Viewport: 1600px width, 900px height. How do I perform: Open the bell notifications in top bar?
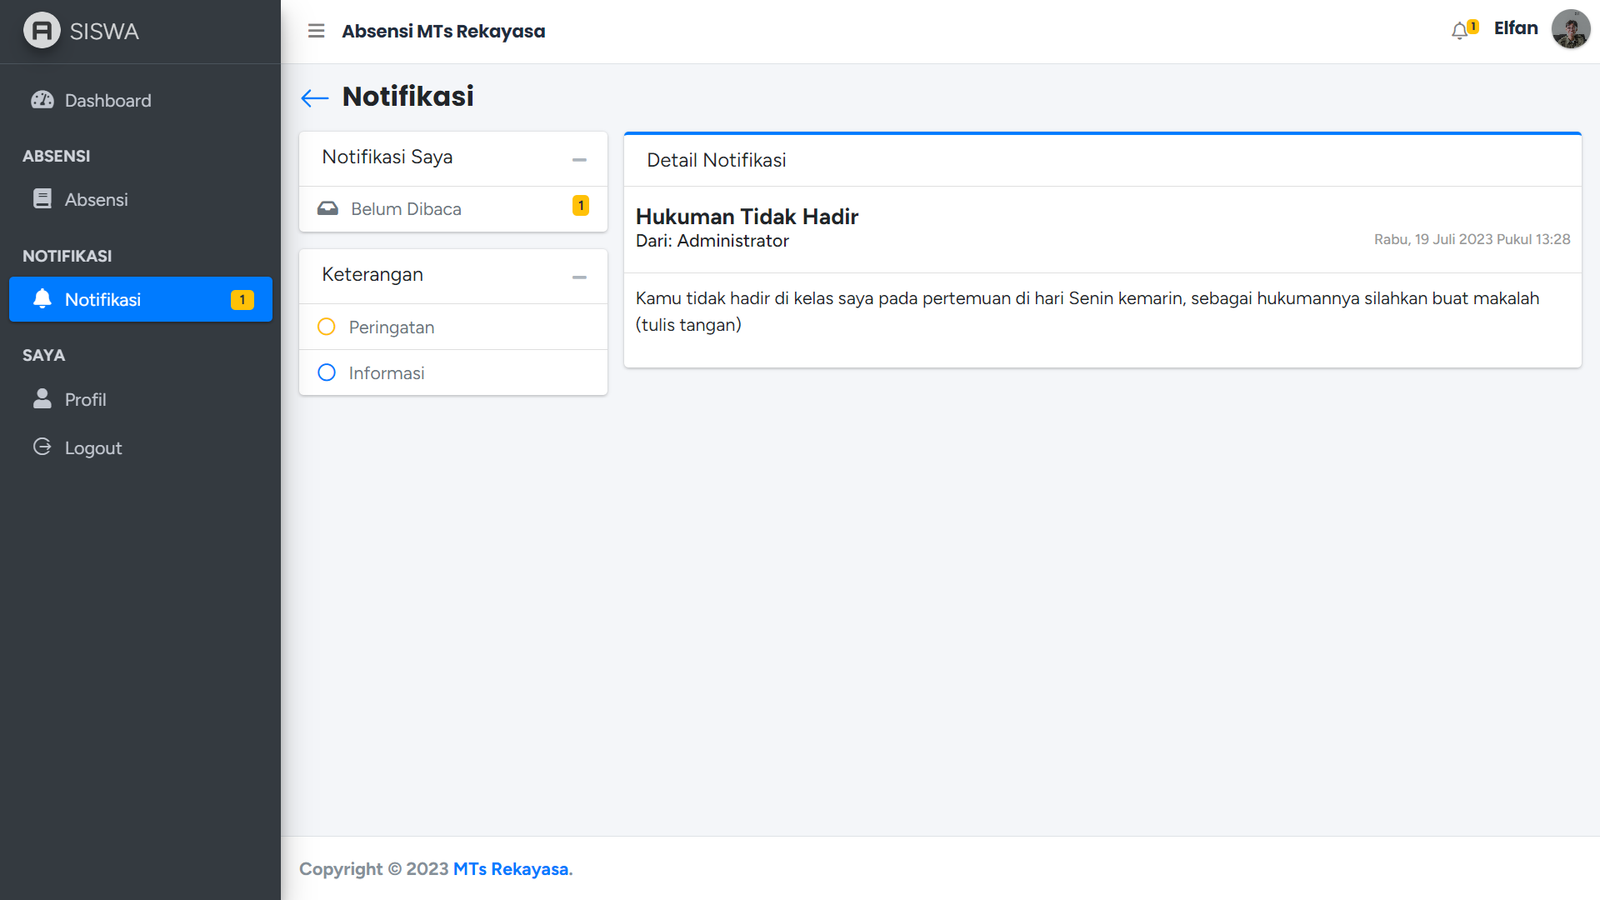[x=1462, y=30]
